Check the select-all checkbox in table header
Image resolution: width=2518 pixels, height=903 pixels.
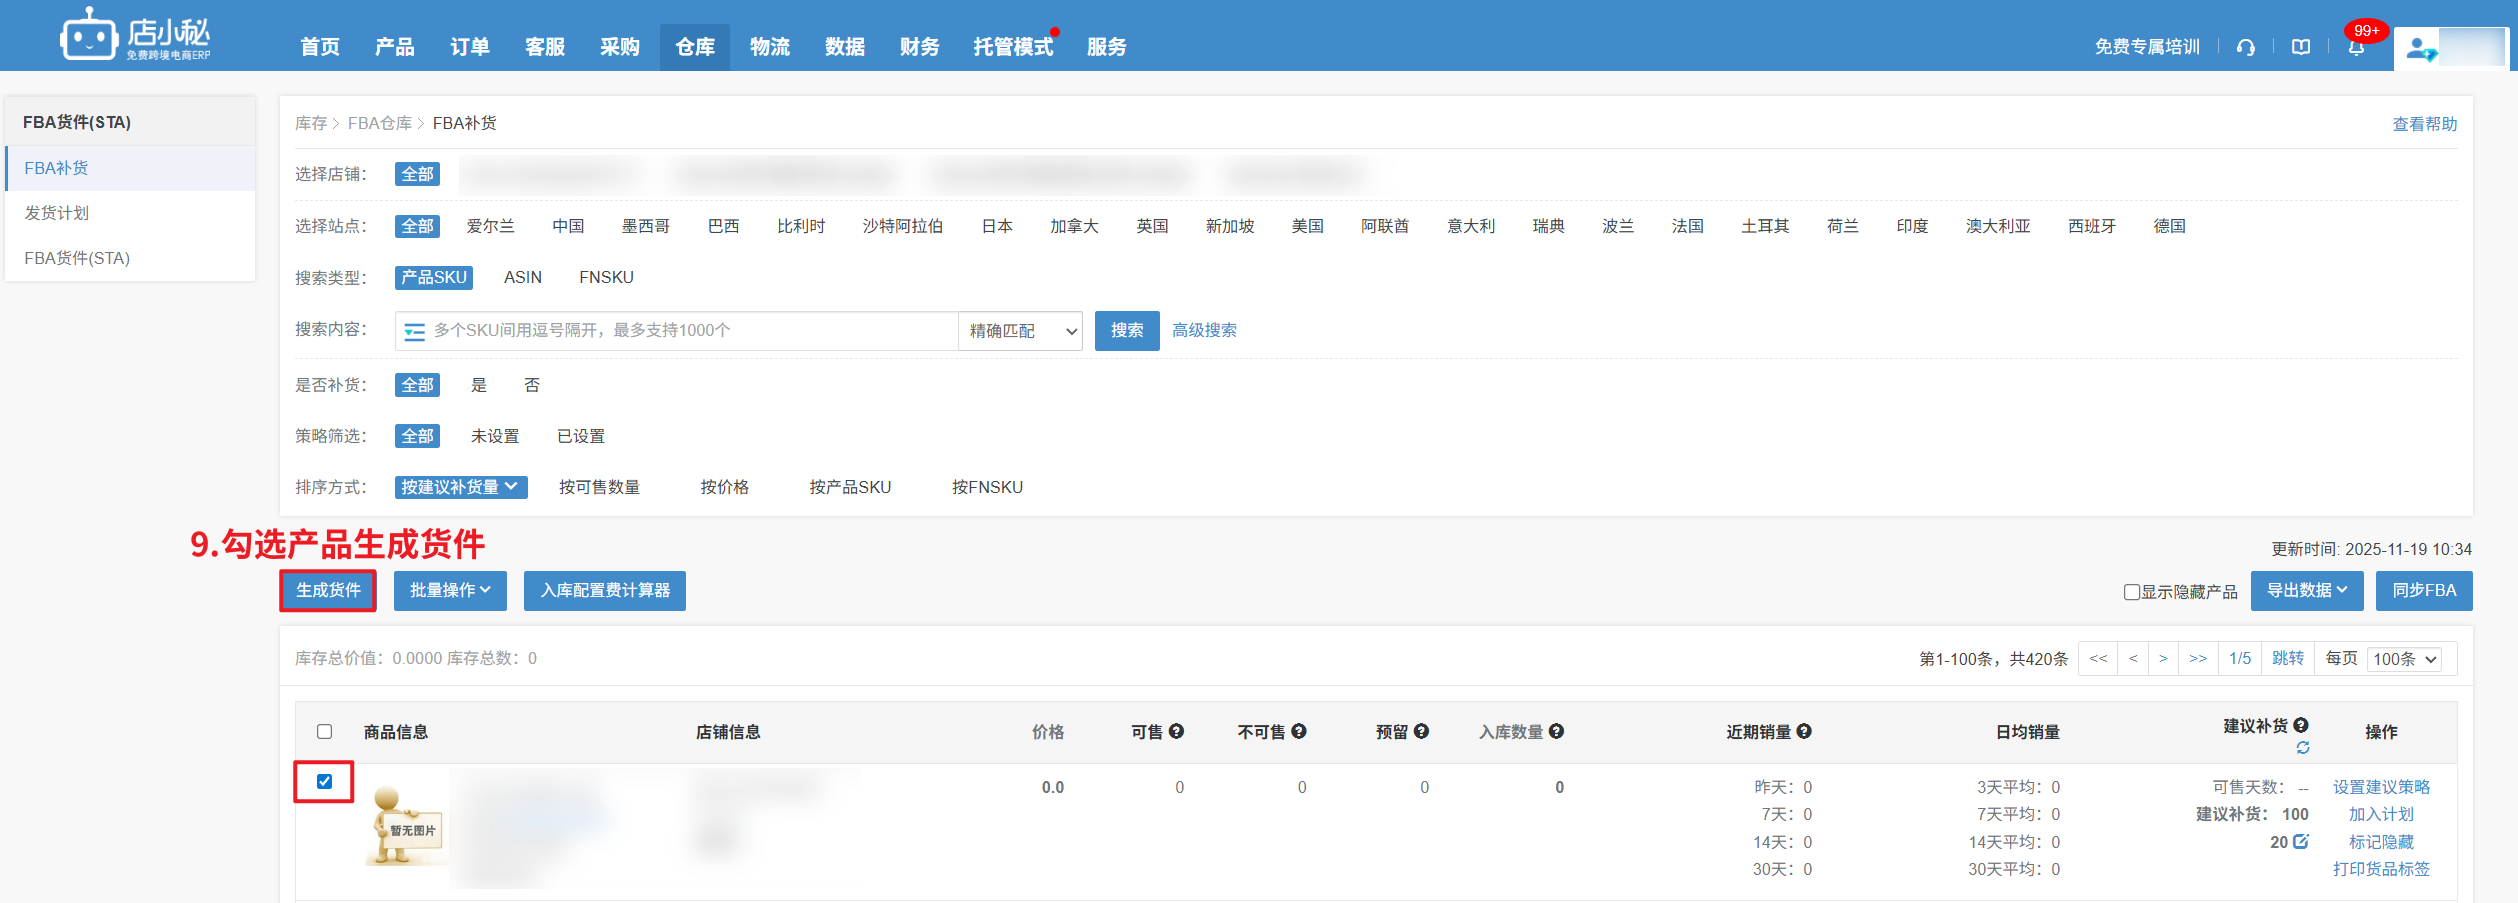pos(325,731)
